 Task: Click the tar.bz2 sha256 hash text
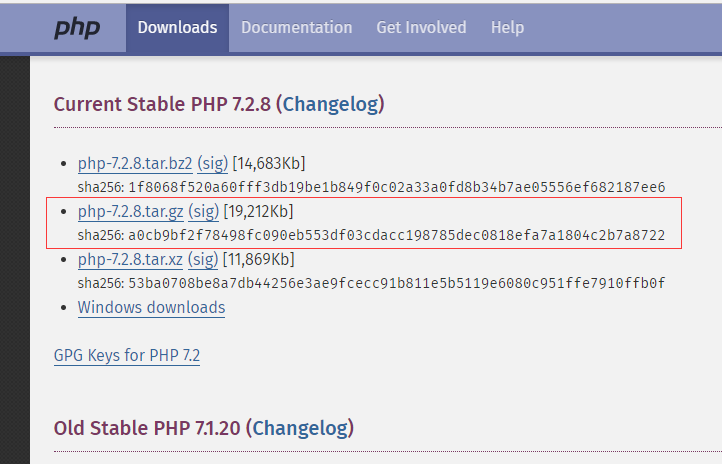coord(396,187)
